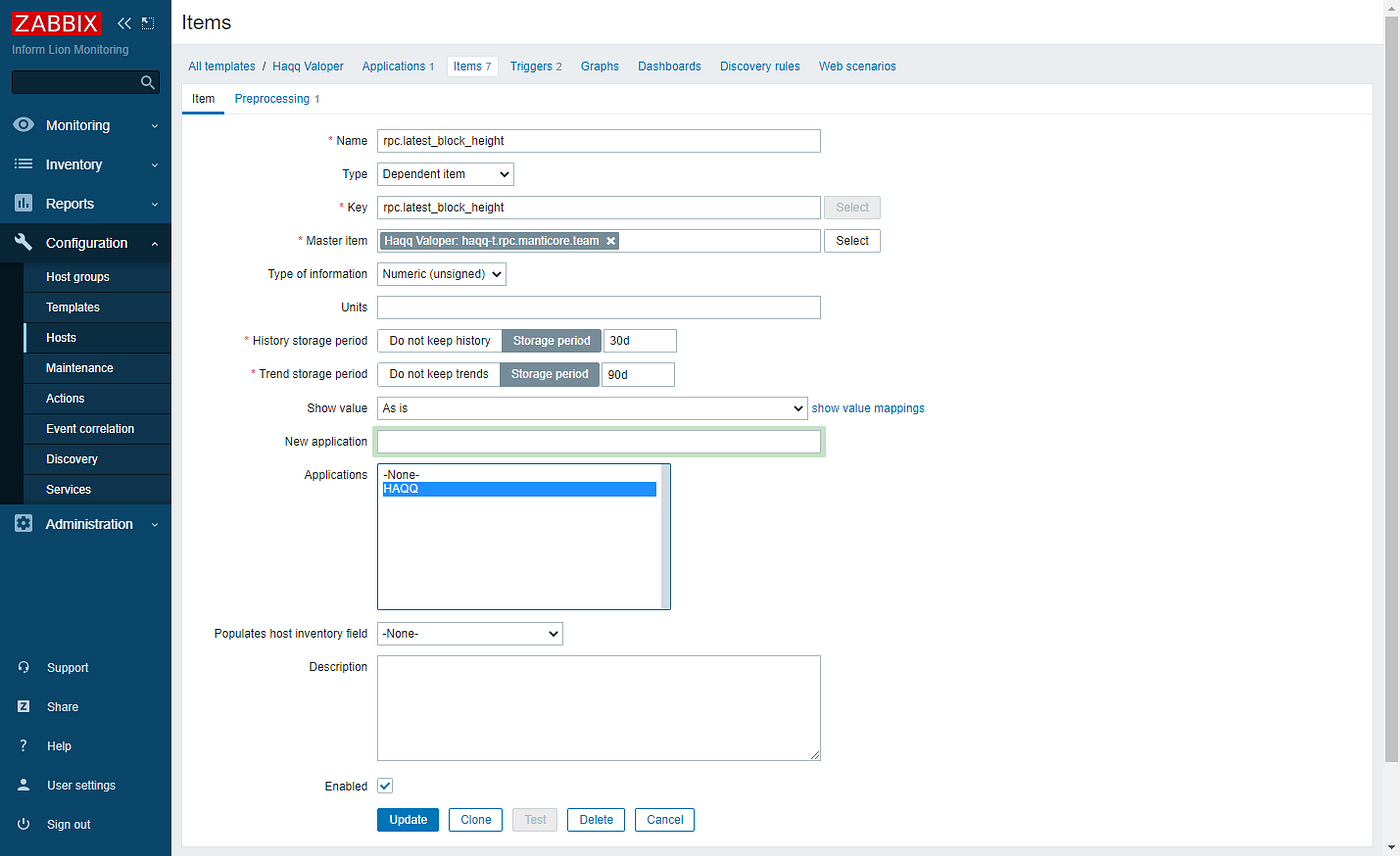
Task: Open the Haqq Valoper breadcrumb link
Action: [308, 66]
